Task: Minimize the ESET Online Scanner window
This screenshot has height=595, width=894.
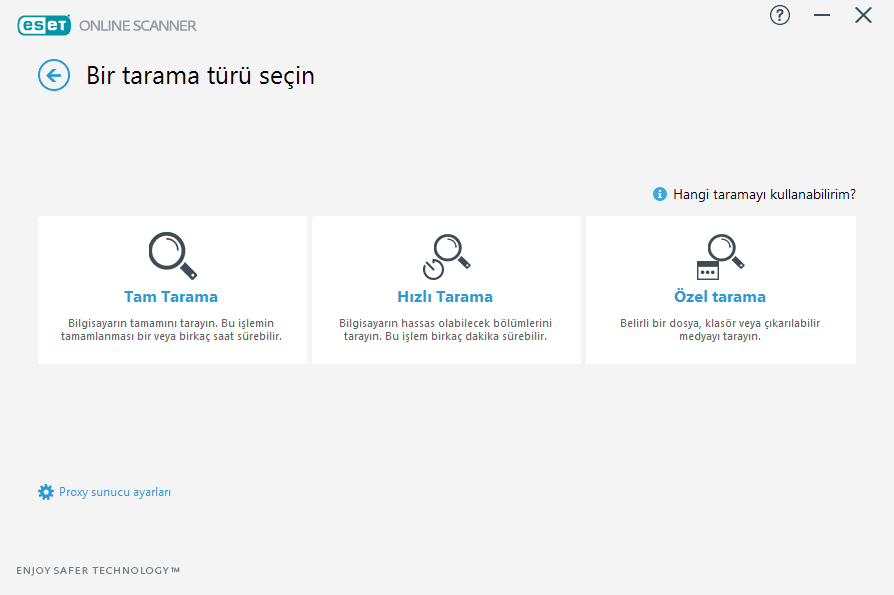Action: point(822,15)
